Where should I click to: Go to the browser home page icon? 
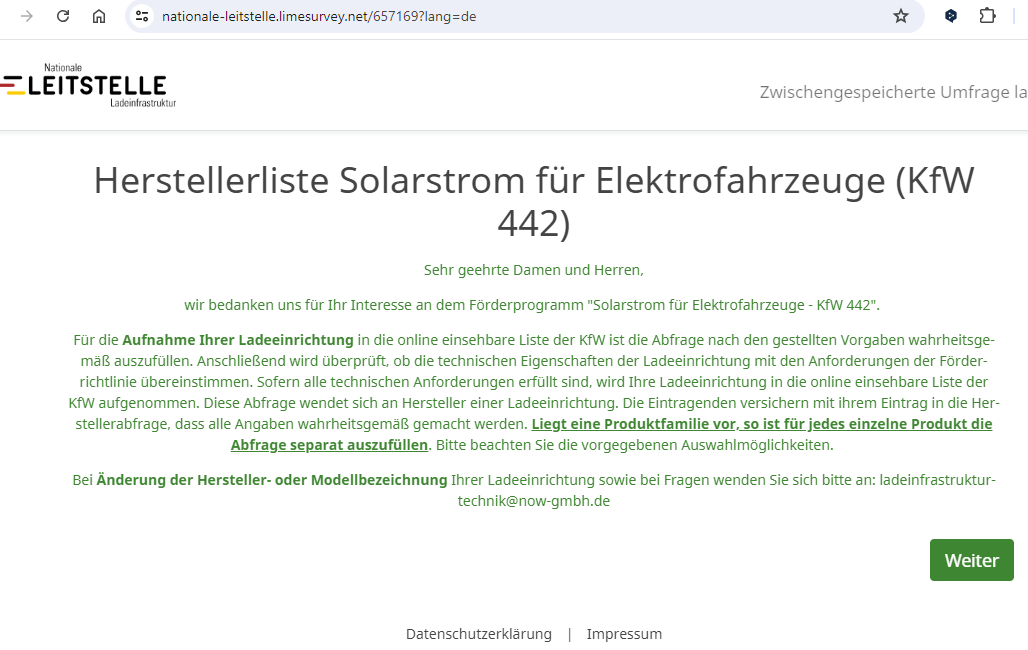click(x=99, y=16)
